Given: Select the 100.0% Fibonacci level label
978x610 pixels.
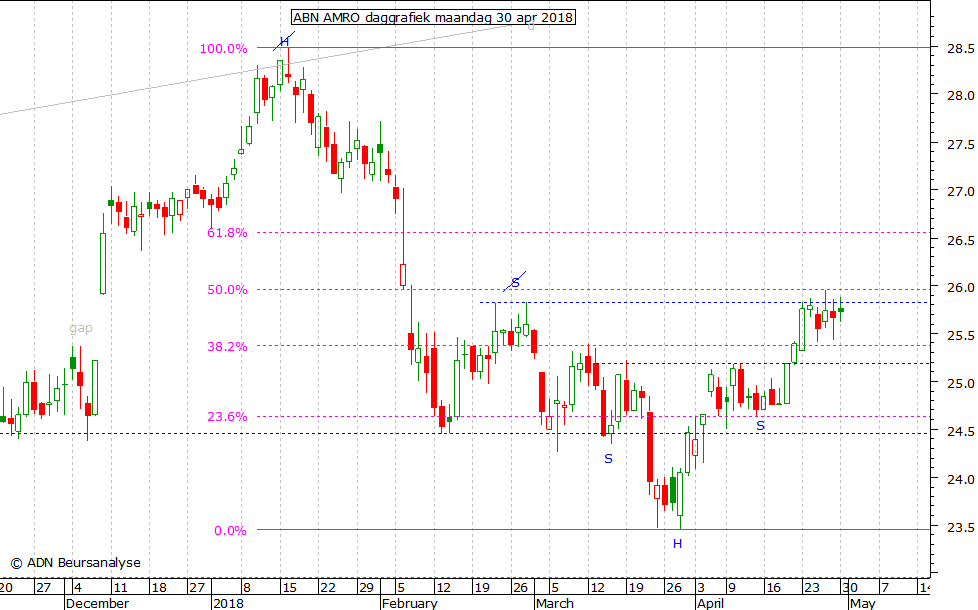Looking at the screenshot, I should [223, 49].
